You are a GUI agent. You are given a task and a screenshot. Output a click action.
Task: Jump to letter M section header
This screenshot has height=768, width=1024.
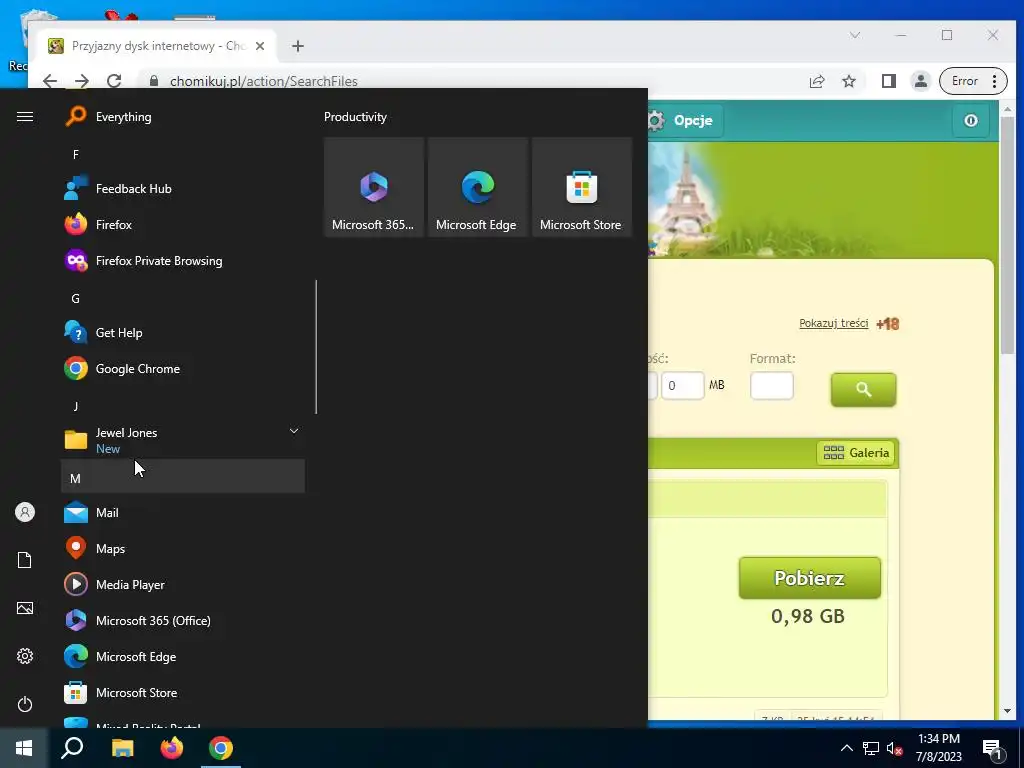pos(183,476)
